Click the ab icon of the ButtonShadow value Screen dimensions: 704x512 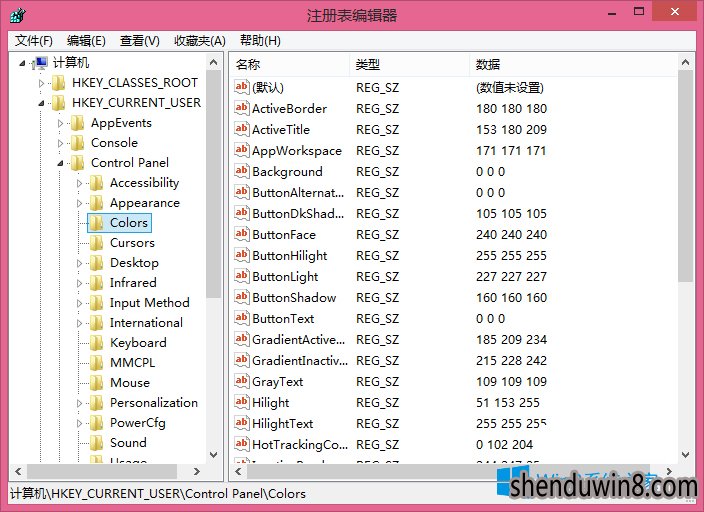click(242, 297)
